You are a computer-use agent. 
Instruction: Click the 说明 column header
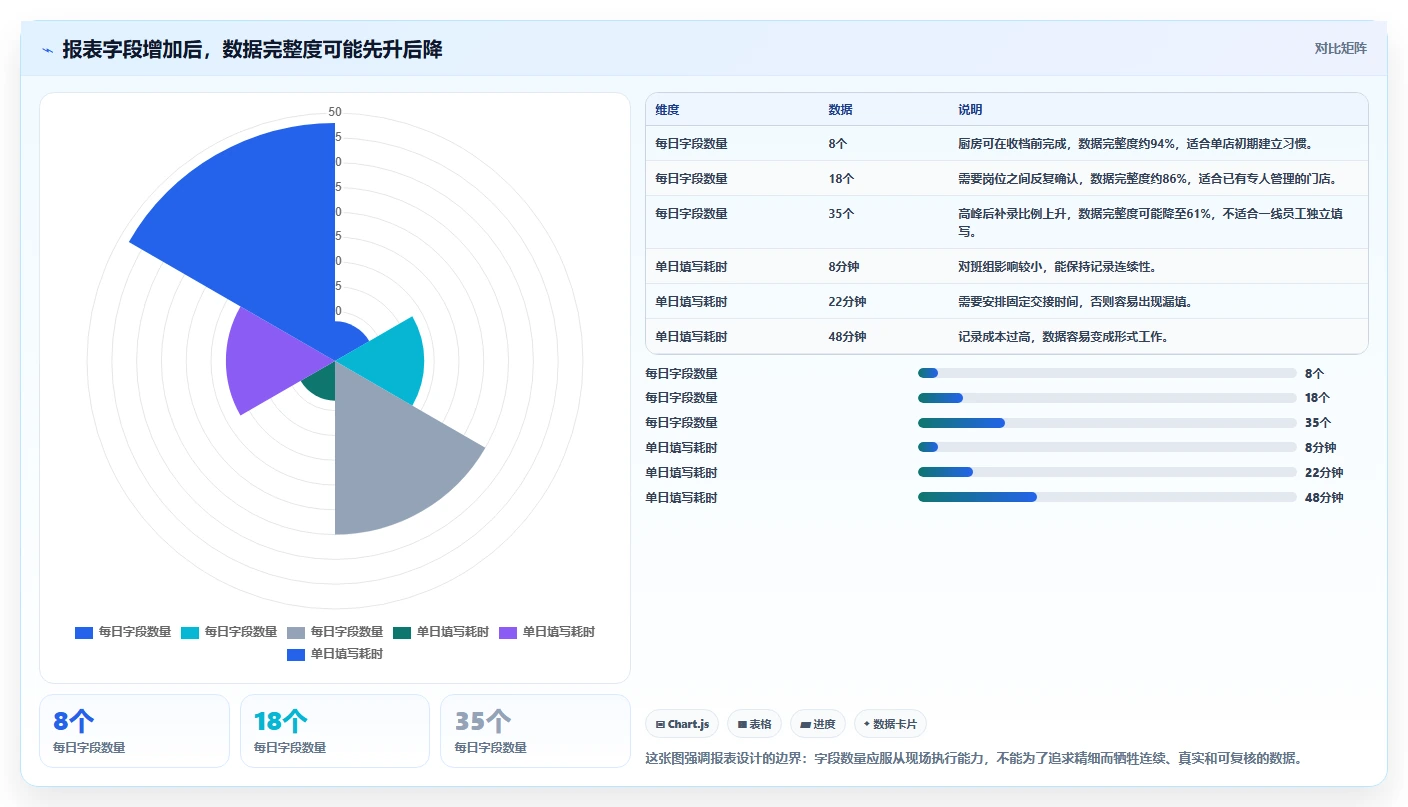pyautogui.click(x=970, y=110)
